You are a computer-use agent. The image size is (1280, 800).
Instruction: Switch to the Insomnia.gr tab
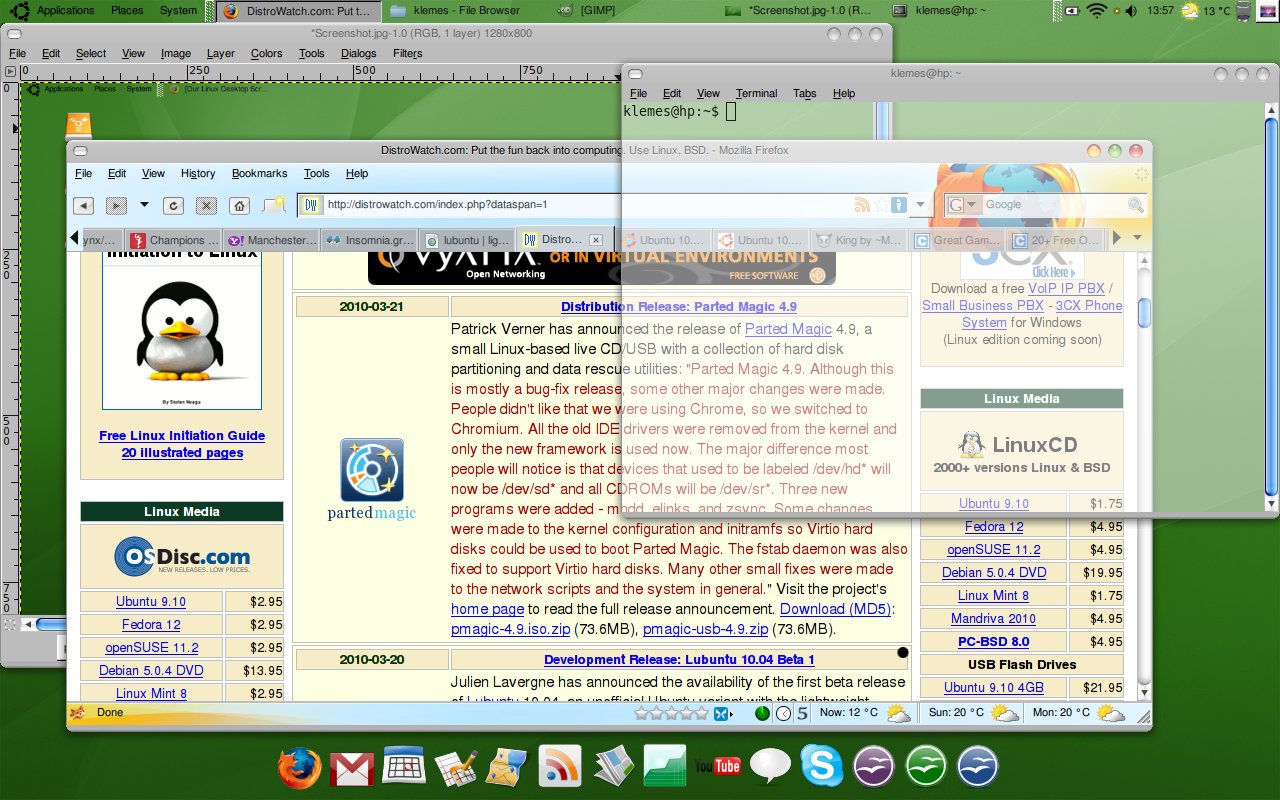pyautogui.click(x=369, y=240)
